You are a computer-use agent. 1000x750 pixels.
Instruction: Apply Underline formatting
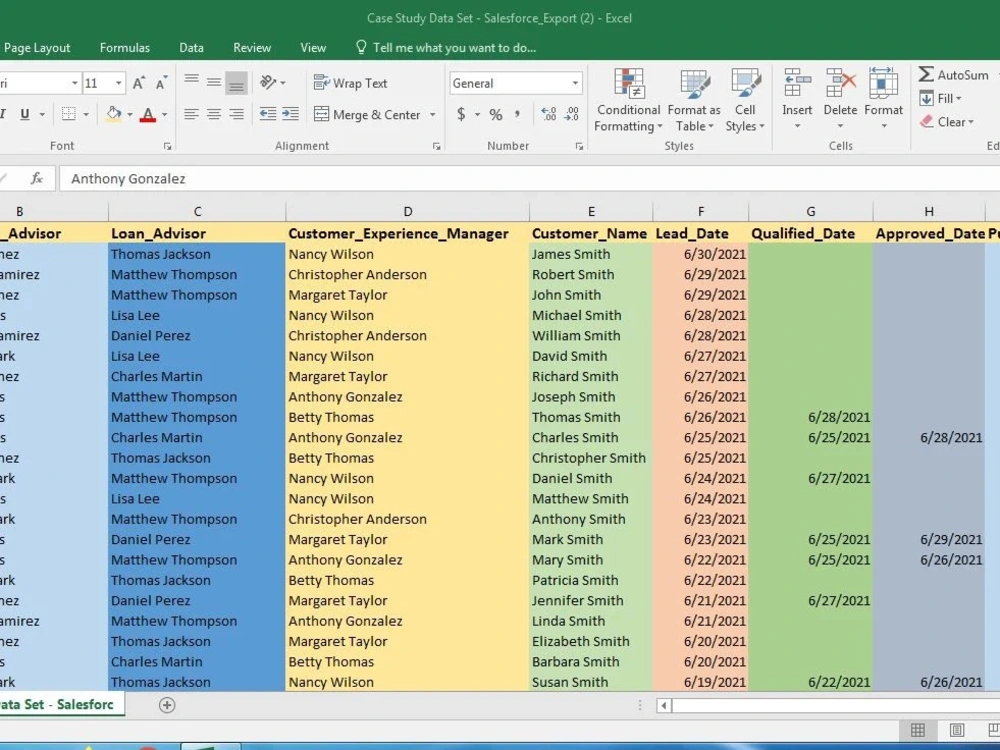25,114
